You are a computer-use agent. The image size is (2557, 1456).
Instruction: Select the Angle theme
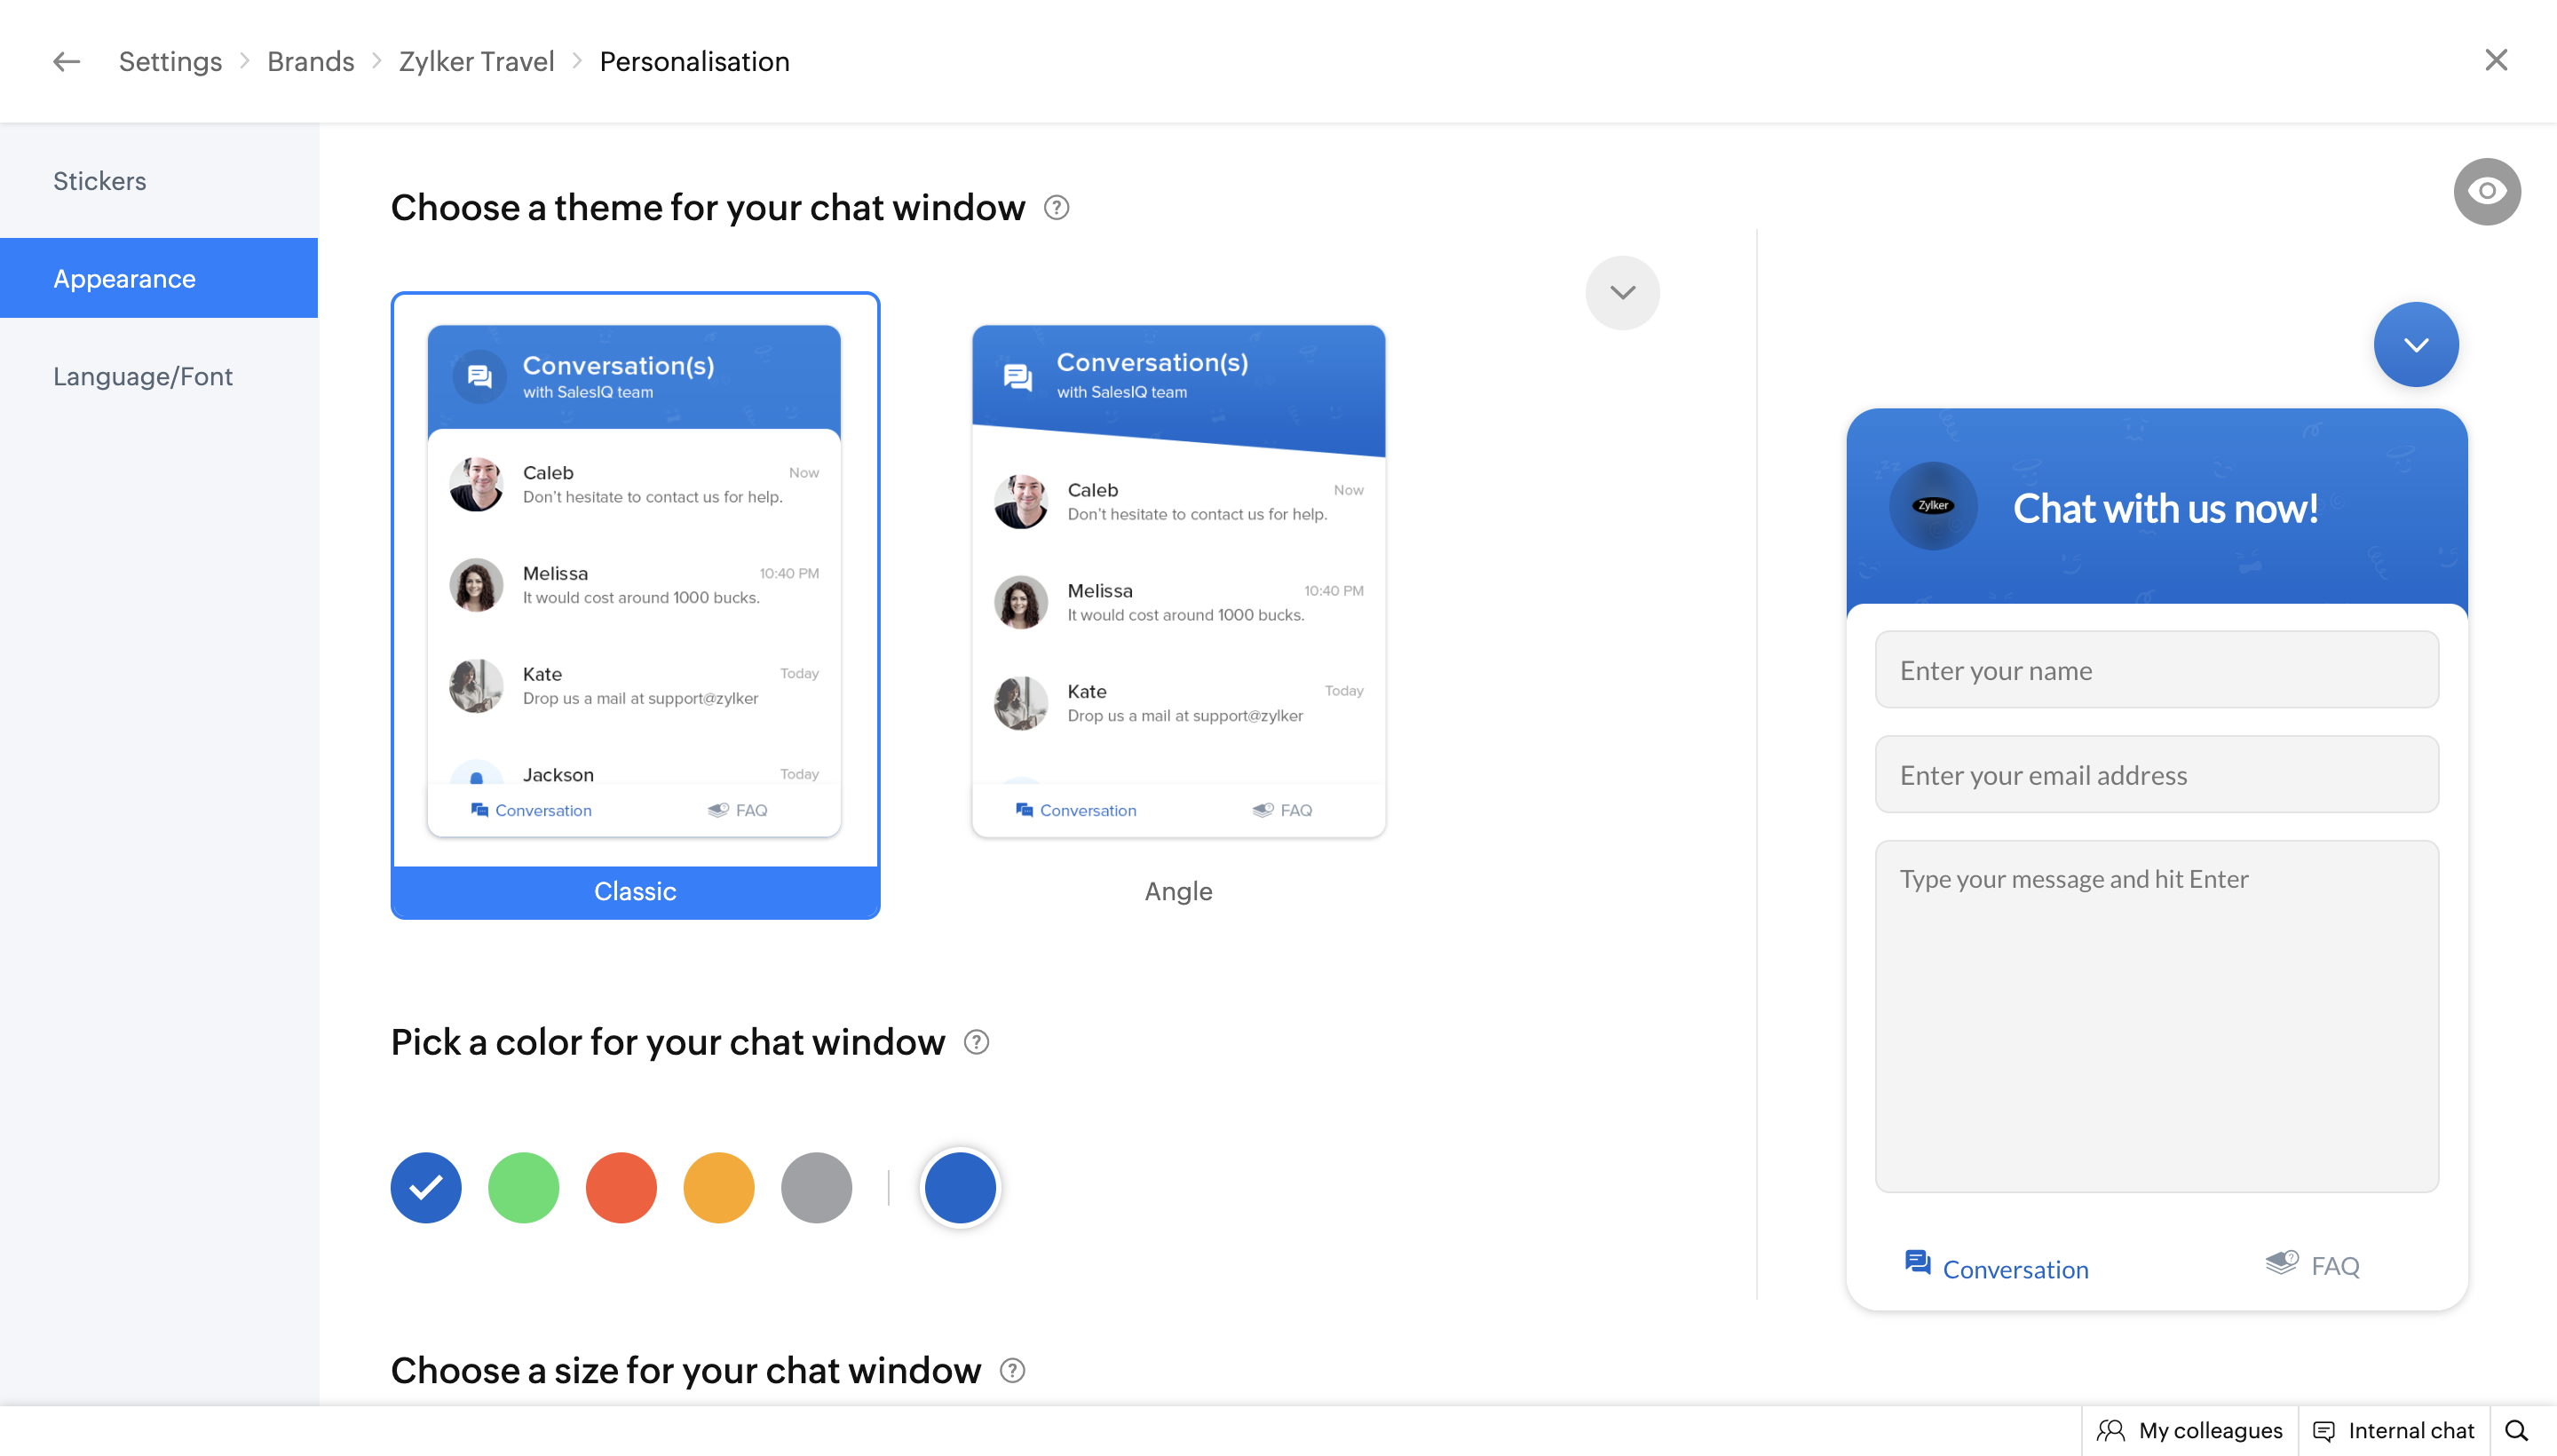click(1178, 604)
